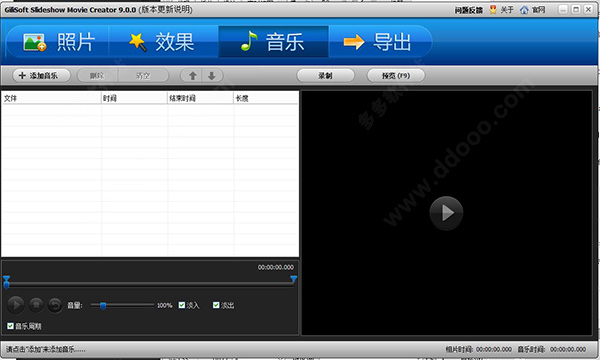This screenshot has width=600, height=360.
Task: Click the home icon next to 官网
Action: [524, 10]
